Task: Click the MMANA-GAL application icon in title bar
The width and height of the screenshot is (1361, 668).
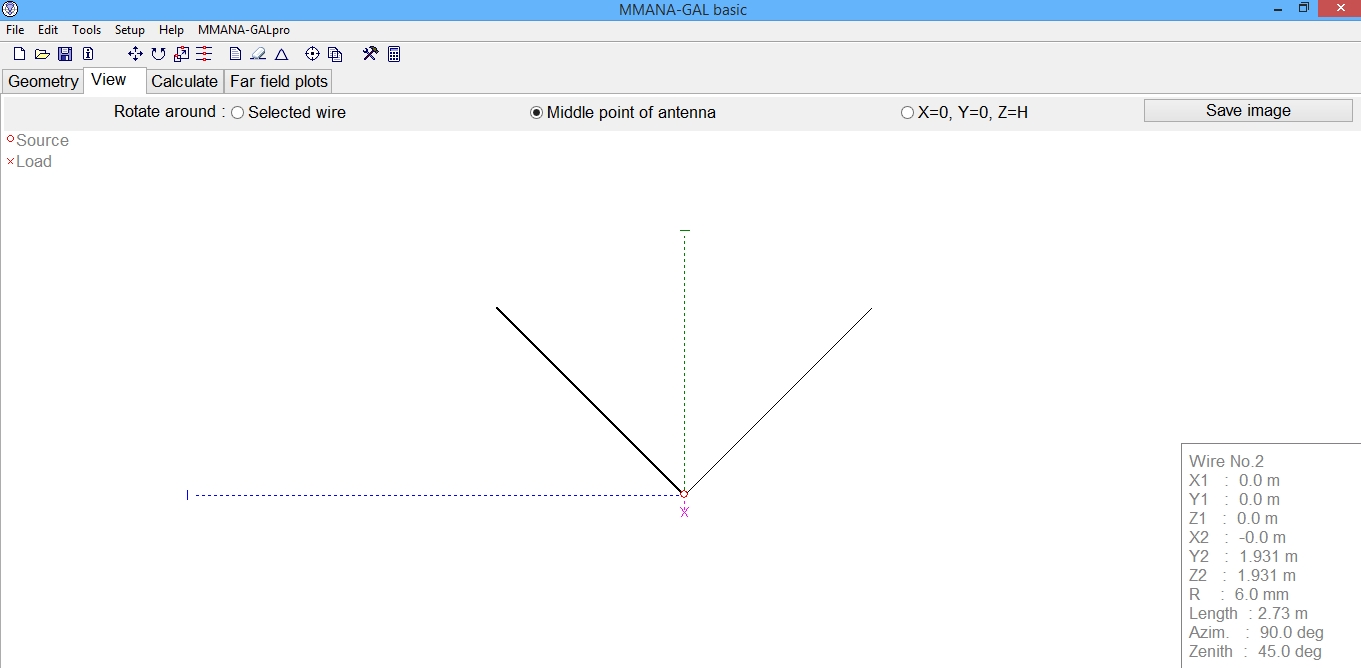Action: [11, 10]
